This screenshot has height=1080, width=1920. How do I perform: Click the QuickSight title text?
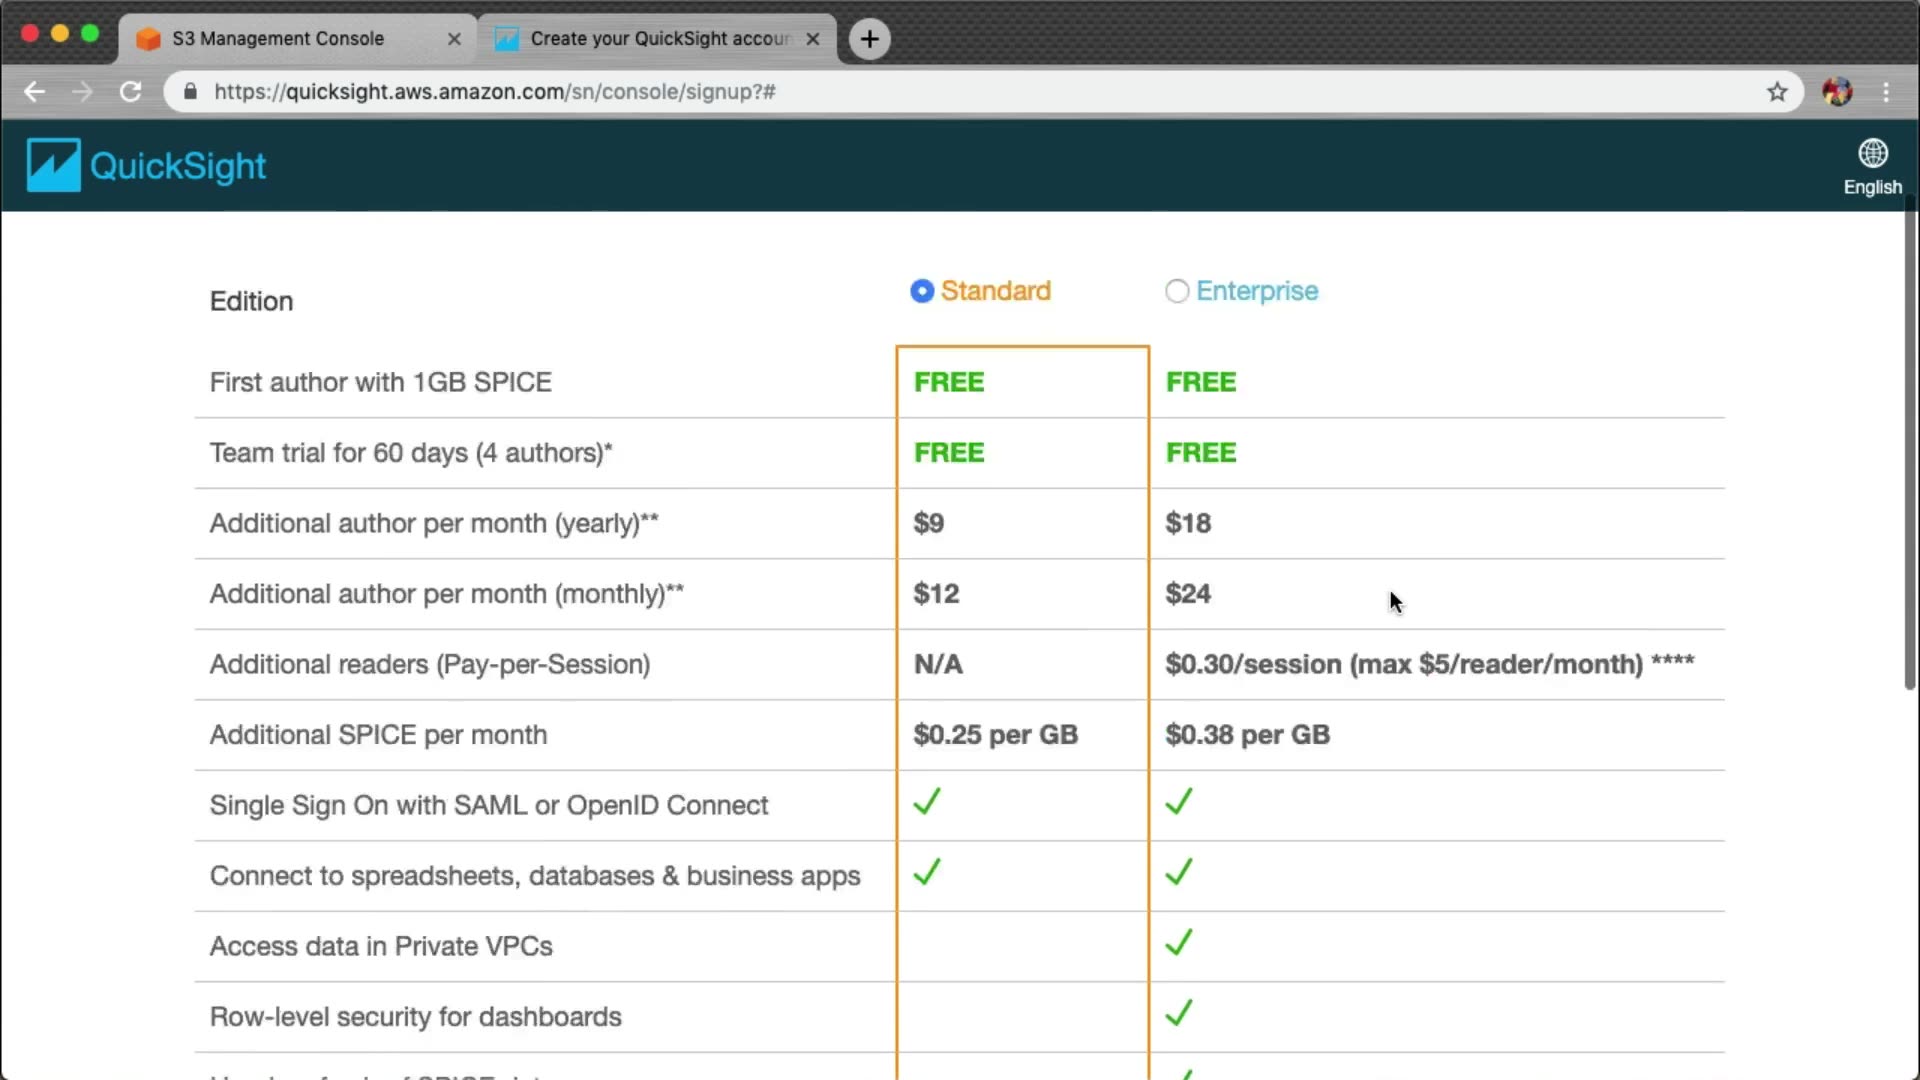pyautogui.click(x=178, y=166)
